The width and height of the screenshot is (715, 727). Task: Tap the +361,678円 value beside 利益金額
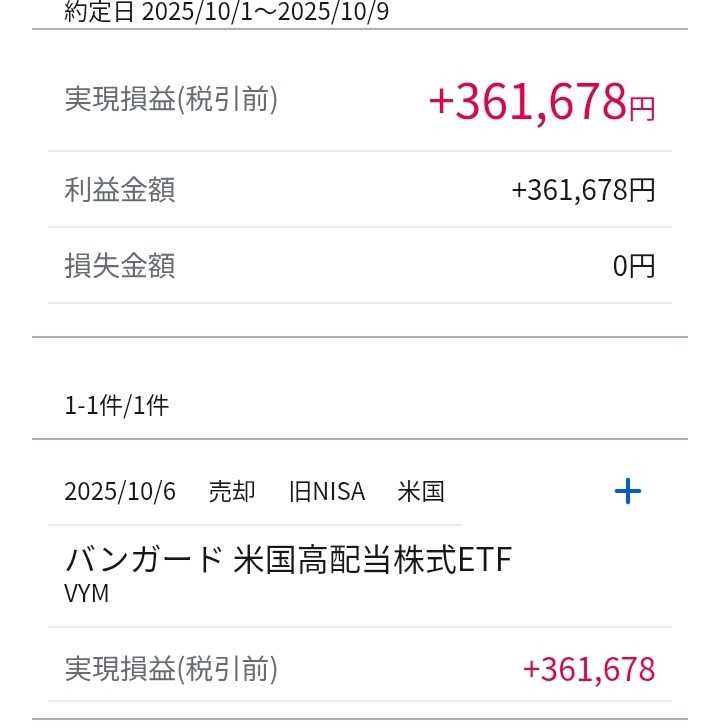click(x=583, y=190)
